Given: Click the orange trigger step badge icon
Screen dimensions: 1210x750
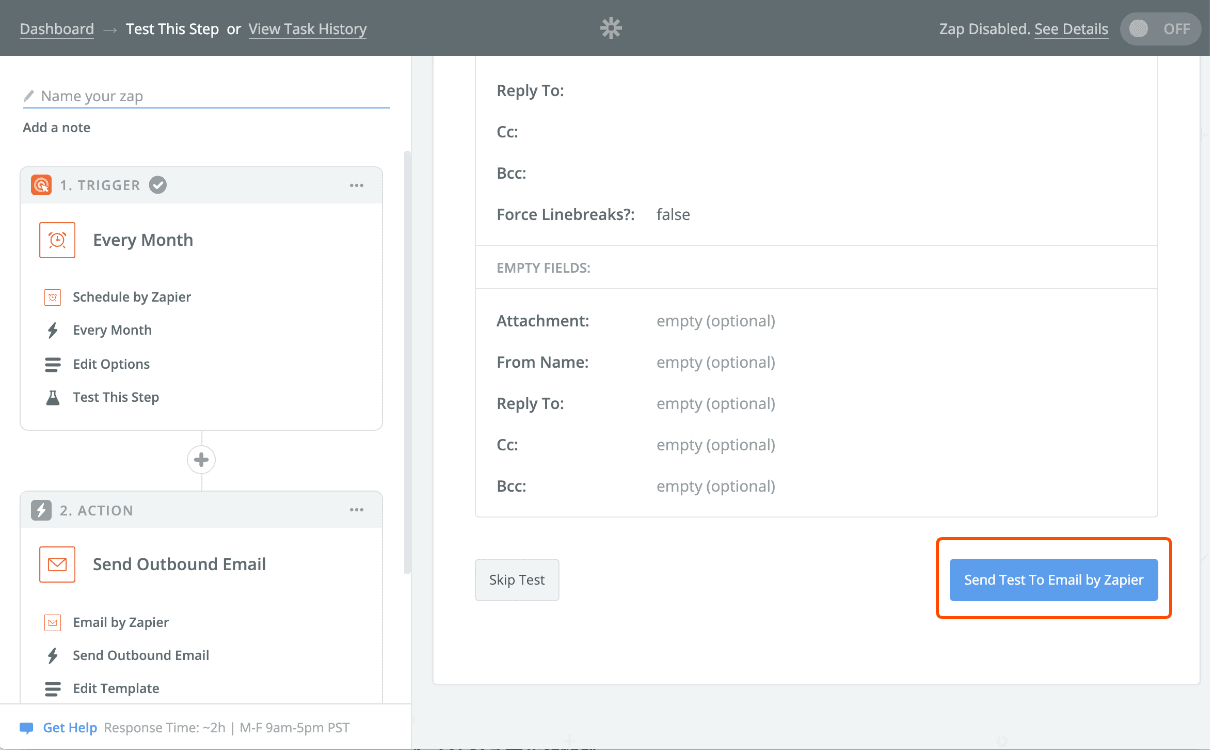Looking at the screenshot, I should tap(41, 185).
